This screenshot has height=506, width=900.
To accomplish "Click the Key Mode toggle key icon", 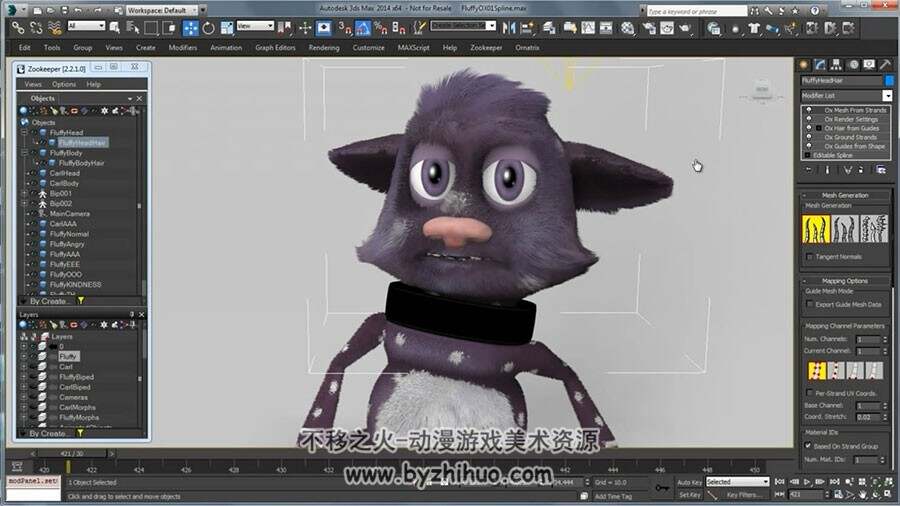I will (662, 488).
